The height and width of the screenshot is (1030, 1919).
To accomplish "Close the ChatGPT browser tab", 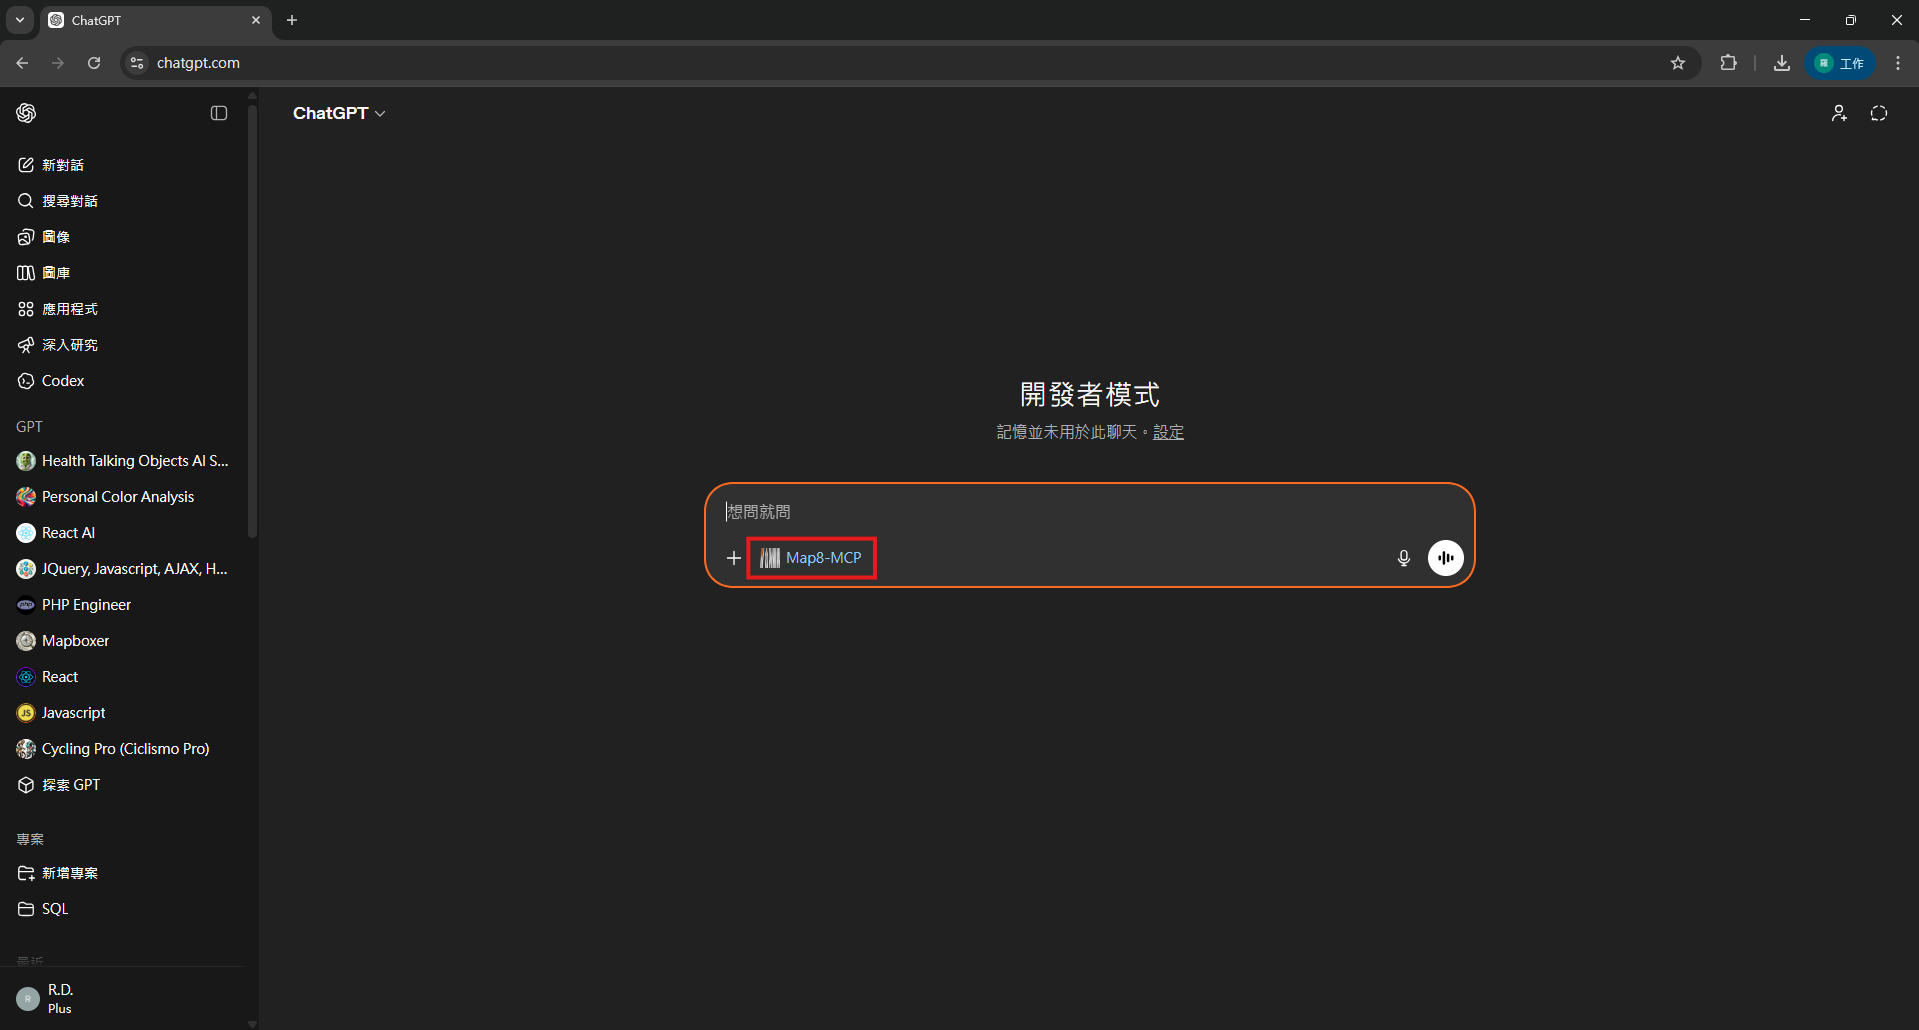I will [256, 20].
